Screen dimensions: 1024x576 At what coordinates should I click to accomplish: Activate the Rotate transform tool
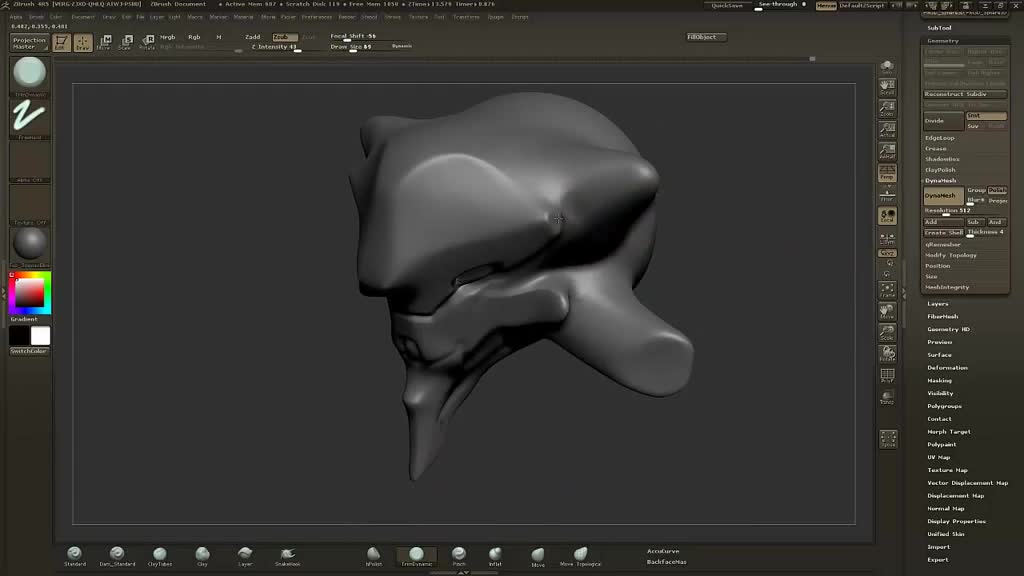(x=147, y=43)
